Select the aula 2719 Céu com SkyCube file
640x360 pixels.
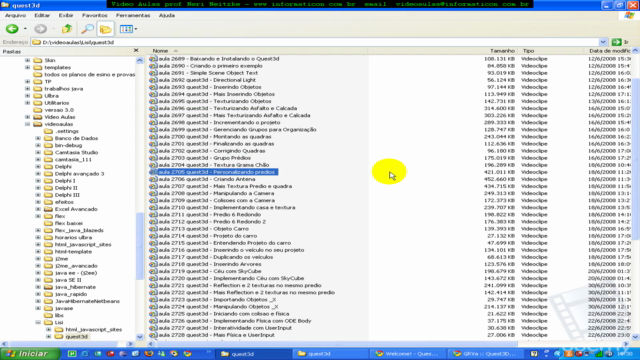pyautogui.click(x=209, y=271)
